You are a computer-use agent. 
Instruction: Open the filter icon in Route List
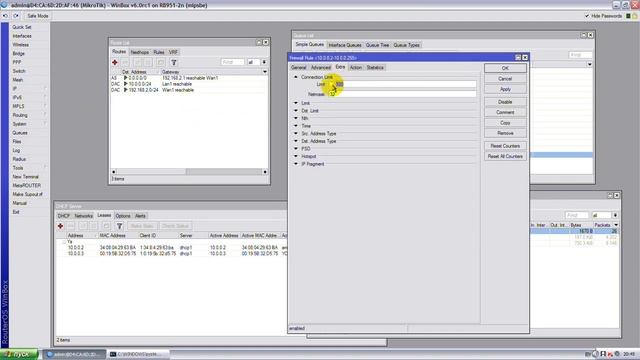[x=174, y=62]
